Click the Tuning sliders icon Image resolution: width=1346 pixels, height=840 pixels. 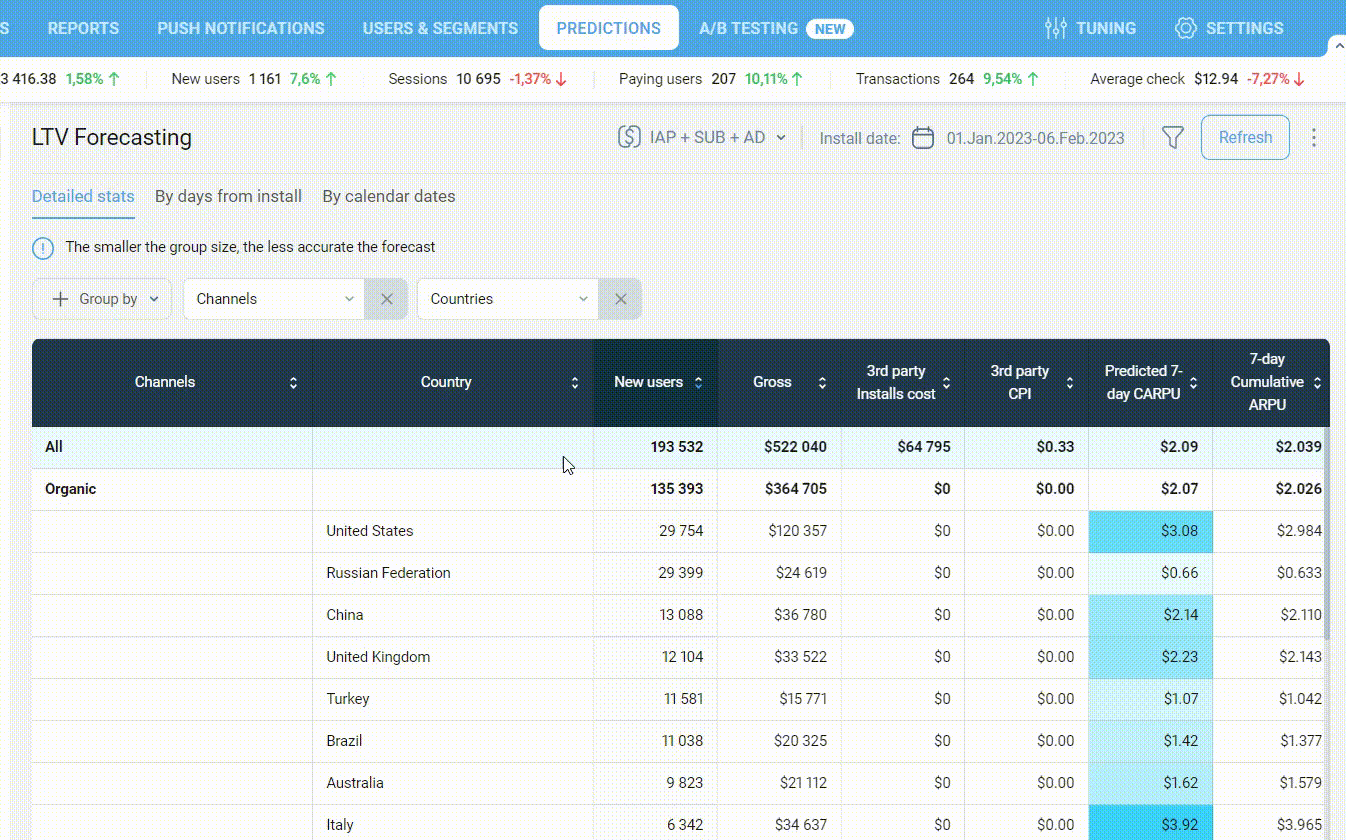click(1055, 28)
